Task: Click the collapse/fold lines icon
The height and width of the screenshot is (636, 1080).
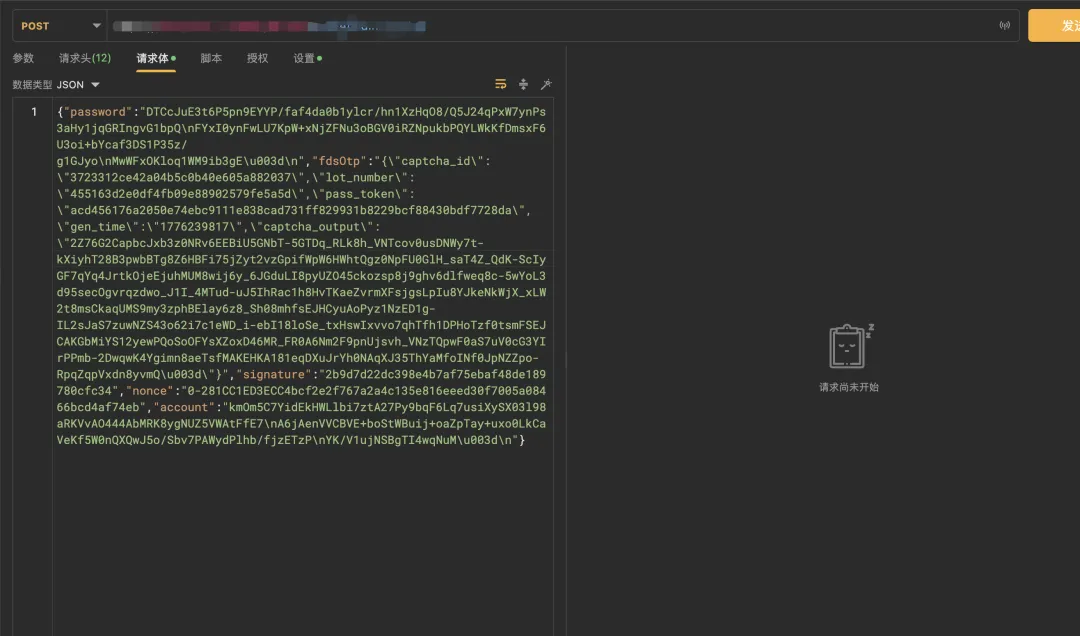Action: [x=523, y=84]
